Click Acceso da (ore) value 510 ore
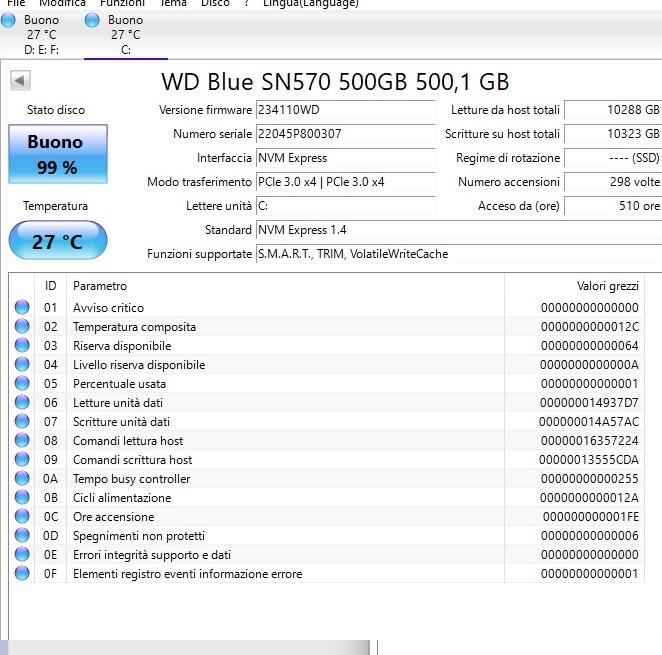 pyautogui.click(x=613, y=206)
